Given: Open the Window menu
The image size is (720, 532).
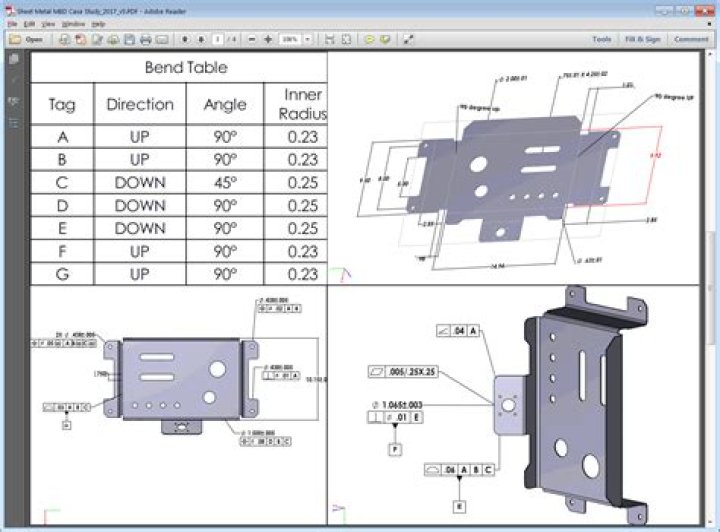Looking at the screenshot, I should 73,24.
